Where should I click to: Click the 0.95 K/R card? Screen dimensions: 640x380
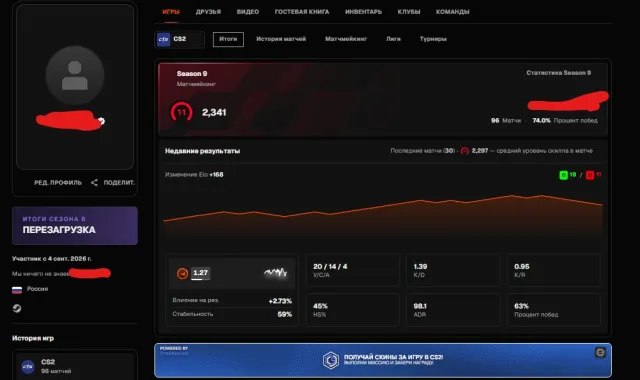tap(554, 270)
